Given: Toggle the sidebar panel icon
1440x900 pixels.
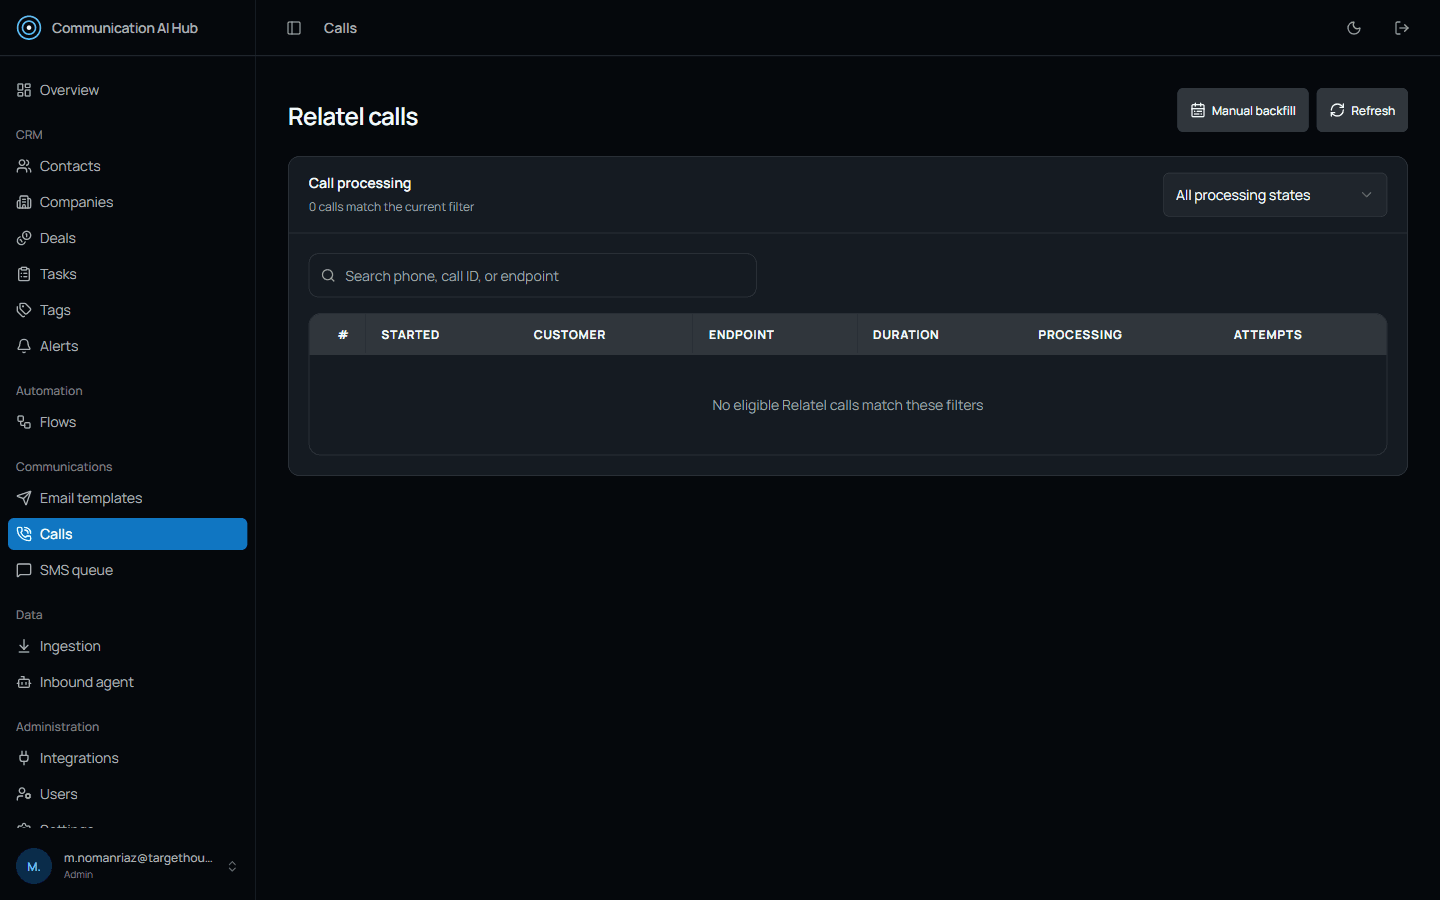Looking at the screenshot, I should 294,28.
